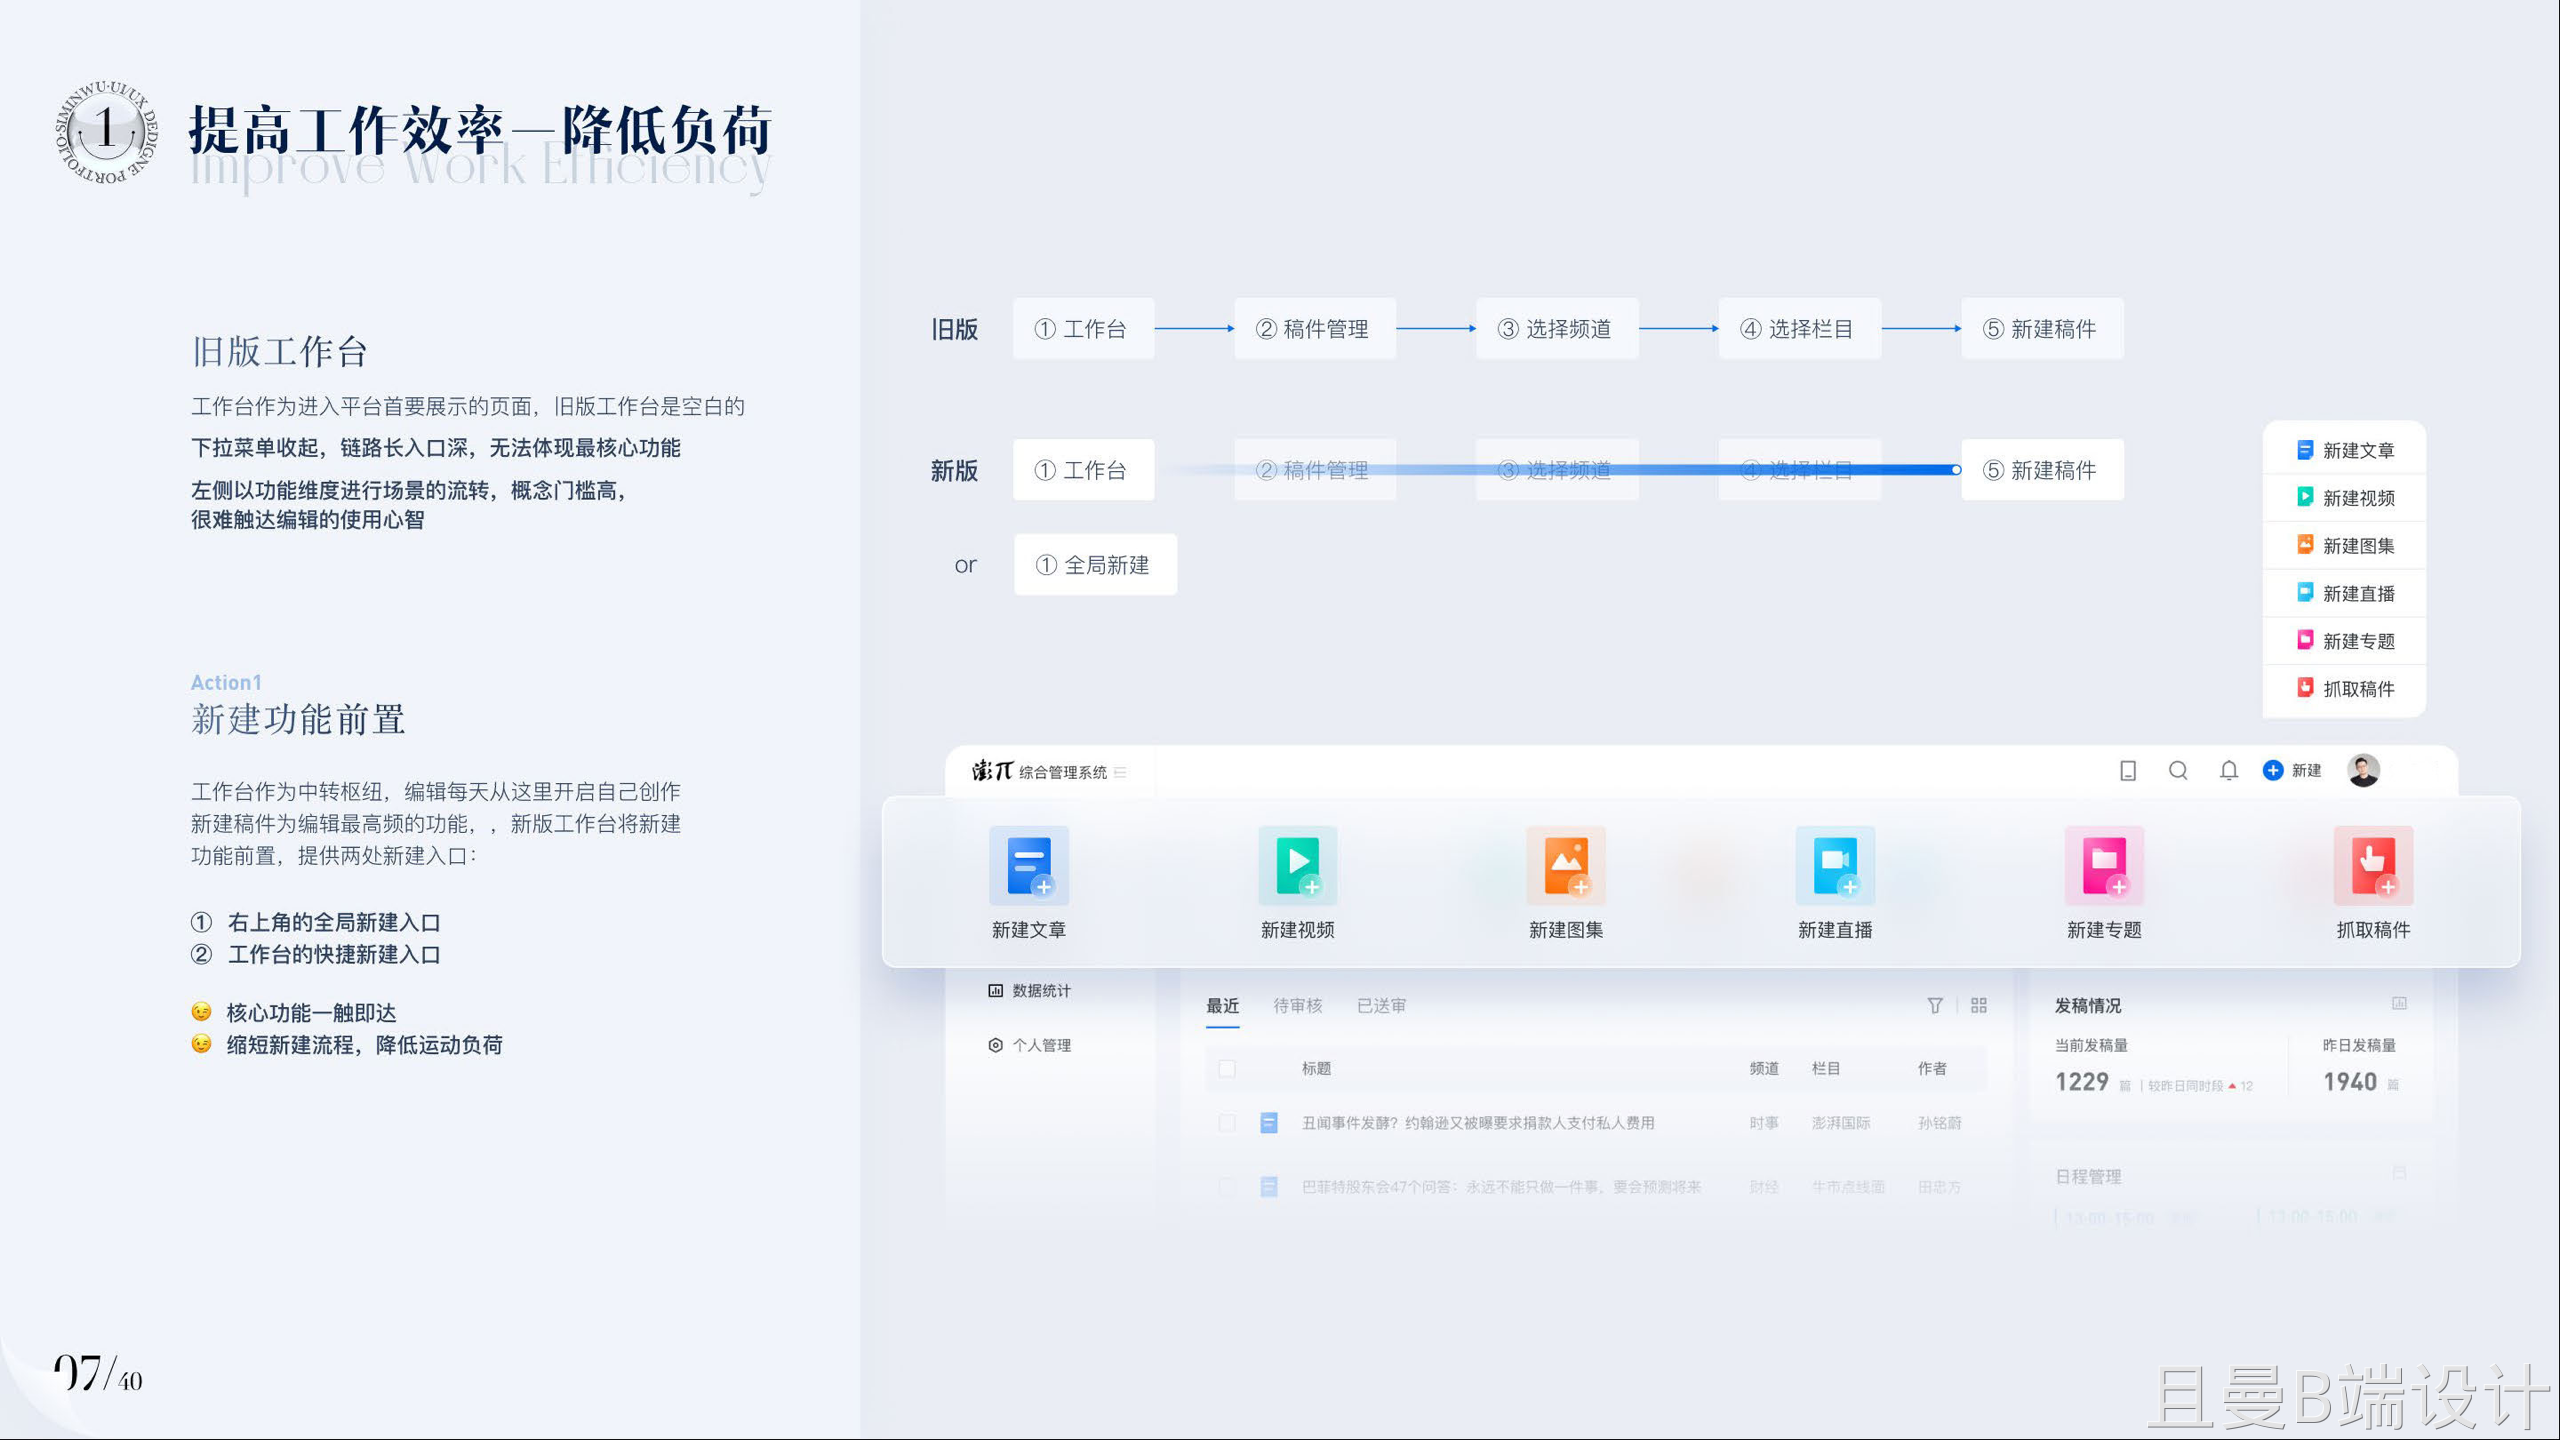Click the search magnifier icon in header
The image size is (2560, 1440).
click(2178, 770)
